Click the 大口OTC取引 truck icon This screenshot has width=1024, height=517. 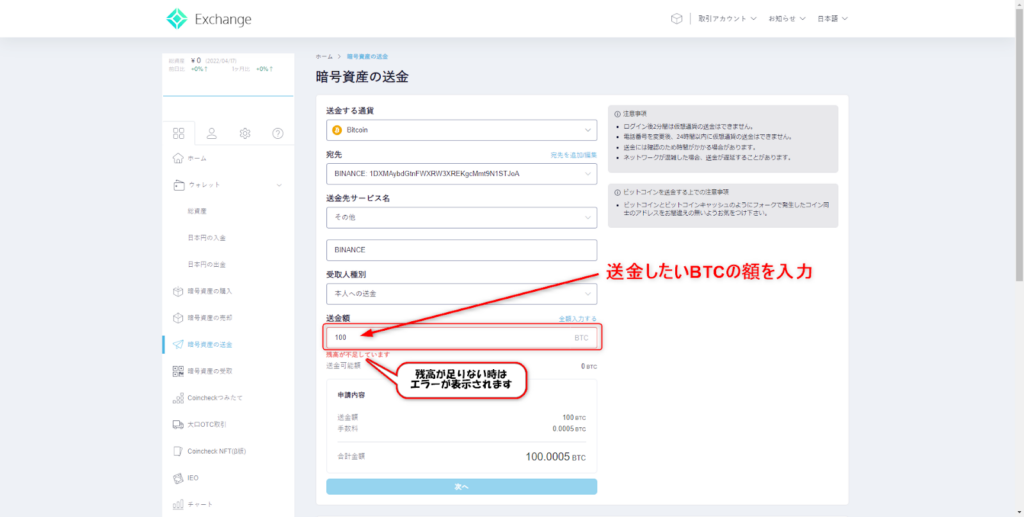tap(178, 424)
